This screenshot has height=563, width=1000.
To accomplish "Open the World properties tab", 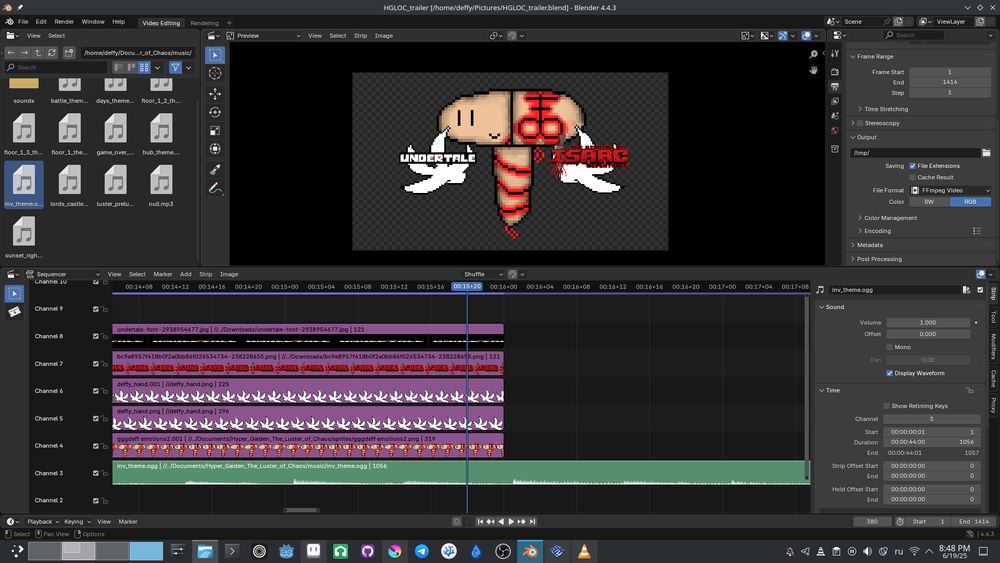I will pyautogui.click(x=835, y=130).
